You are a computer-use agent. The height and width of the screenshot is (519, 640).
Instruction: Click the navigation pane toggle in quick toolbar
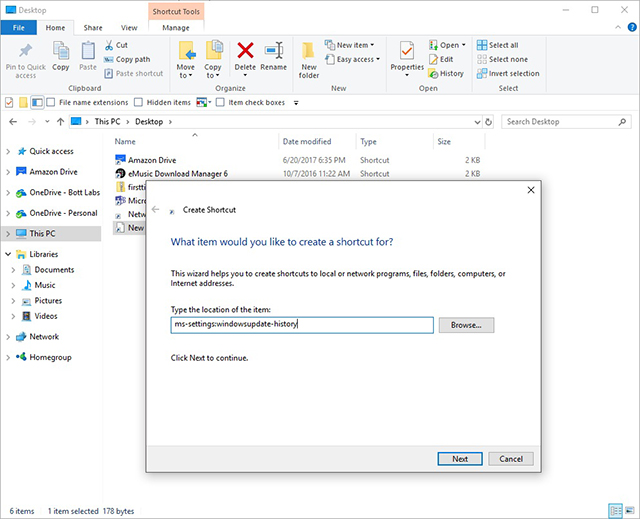(37, 102)
